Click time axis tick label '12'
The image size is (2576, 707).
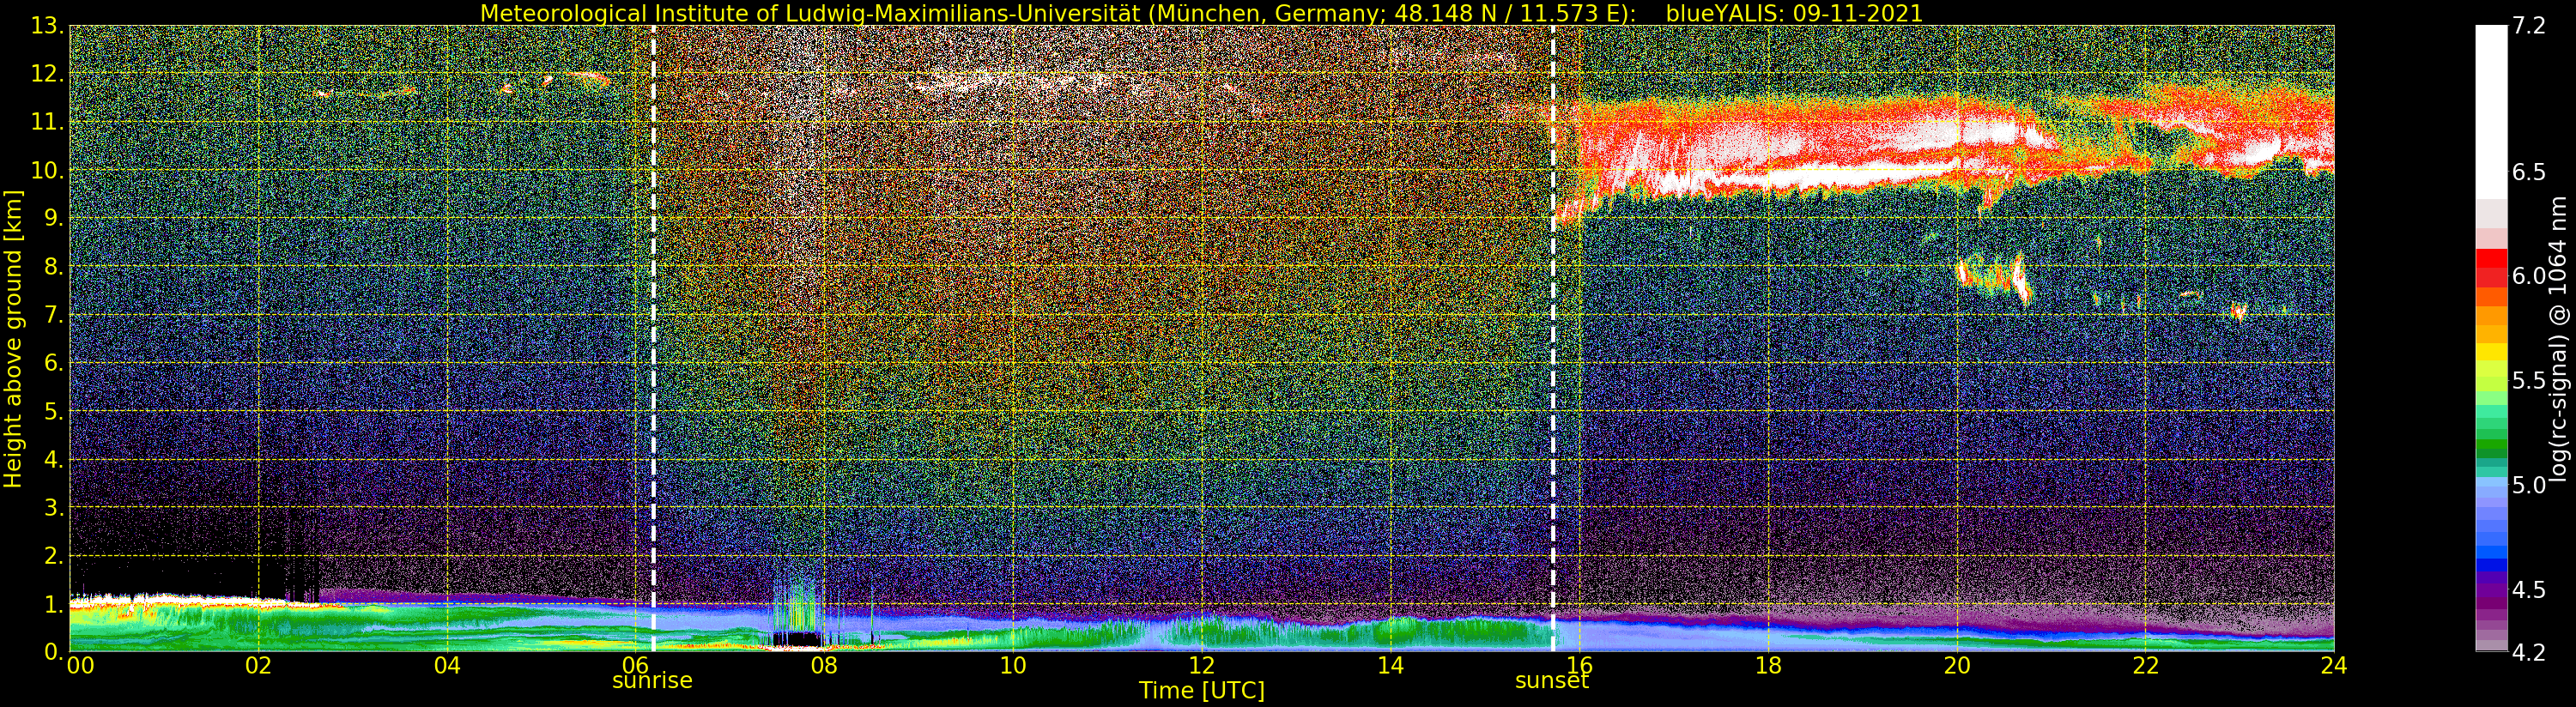pyautogui.click(x=1202, y=666)
